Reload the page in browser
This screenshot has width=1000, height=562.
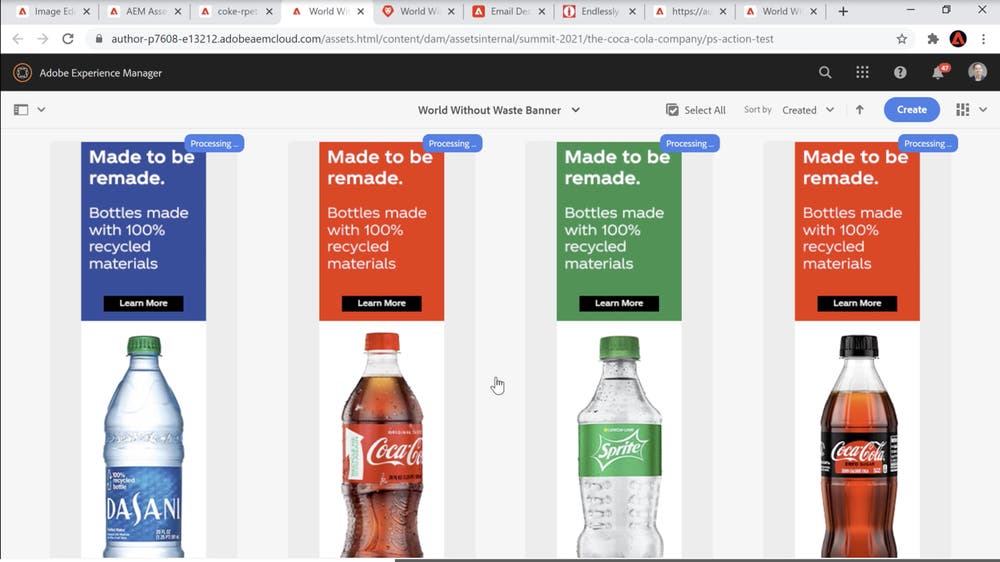(x=68, y=39)
